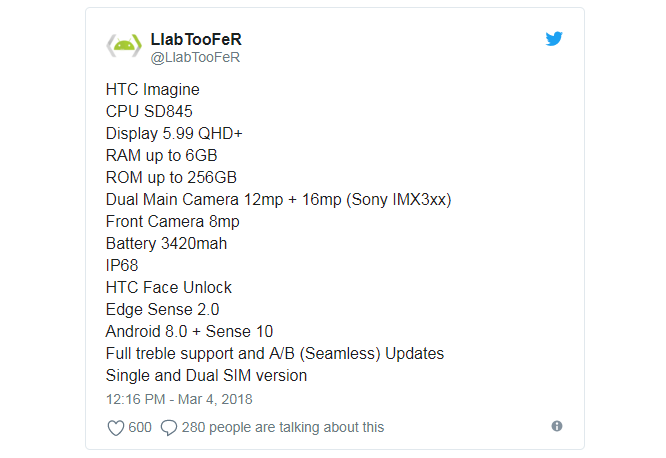This screenshot has width=666, height=458.
Task: Click the 'Dual Main Camera' spec line
Action: 278,199
